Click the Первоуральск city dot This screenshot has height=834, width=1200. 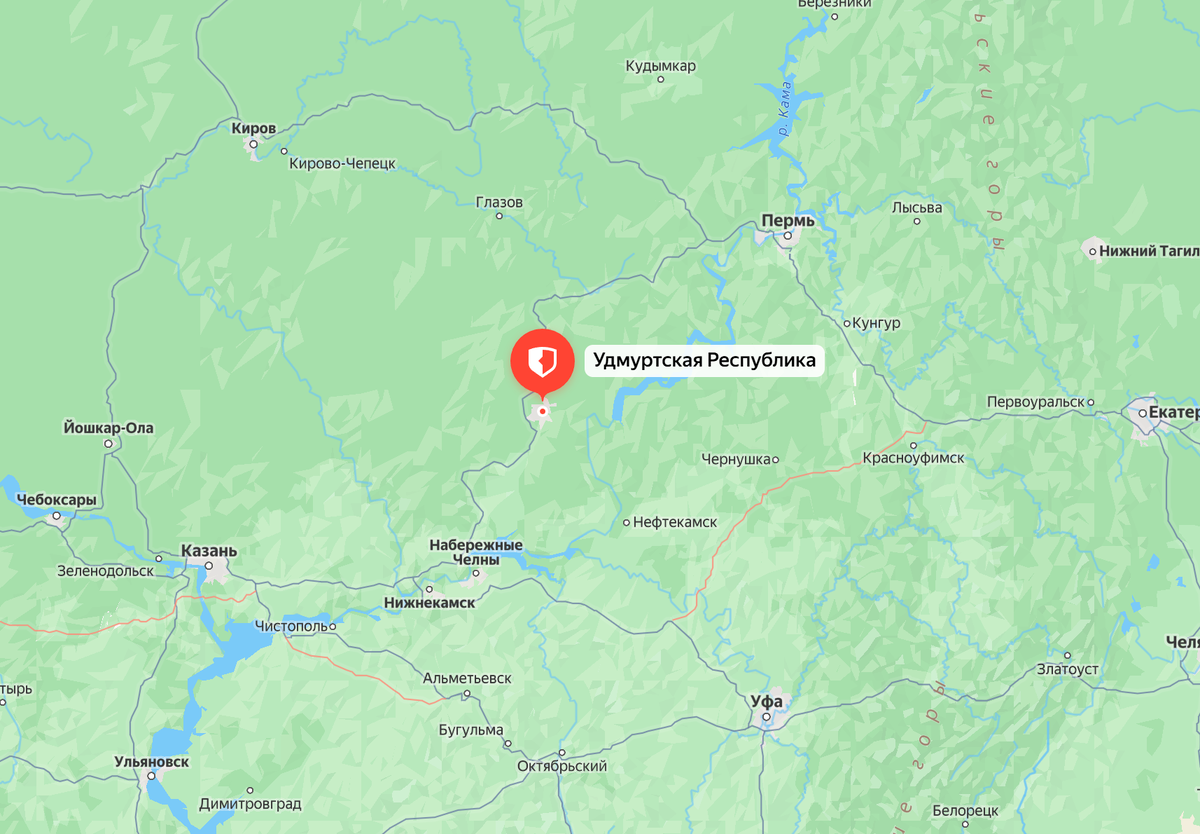tap(1091, 403)
